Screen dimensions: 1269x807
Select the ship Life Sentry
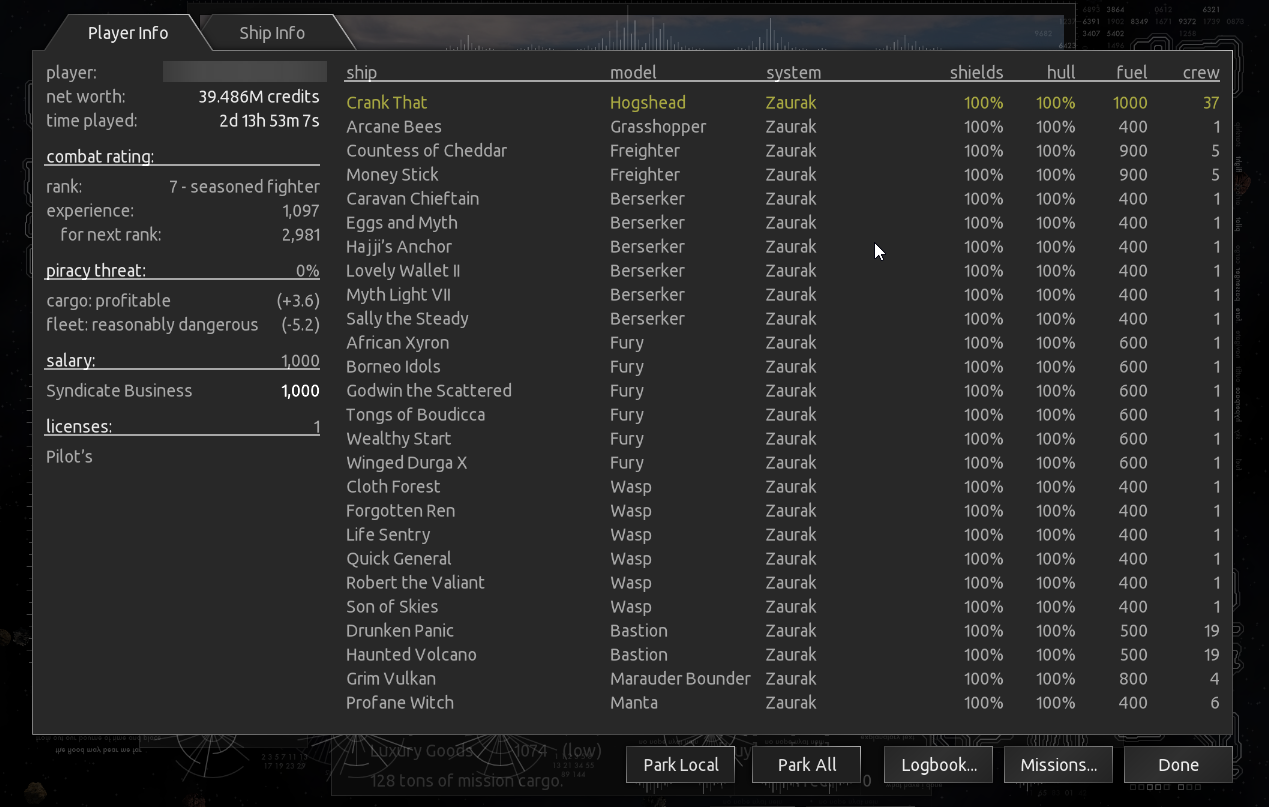(x=783, y=535)
